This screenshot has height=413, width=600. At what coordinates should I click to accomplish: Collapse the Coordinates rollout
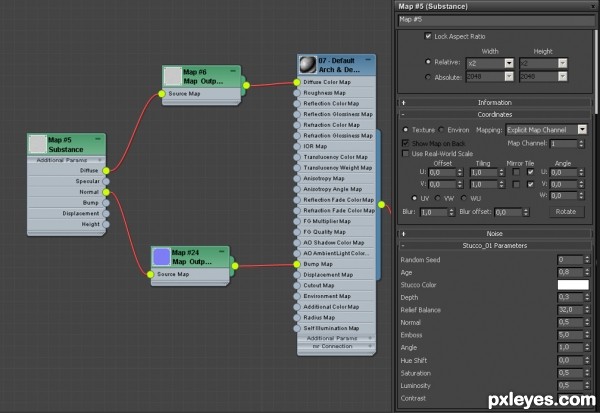tap(495, 114)
